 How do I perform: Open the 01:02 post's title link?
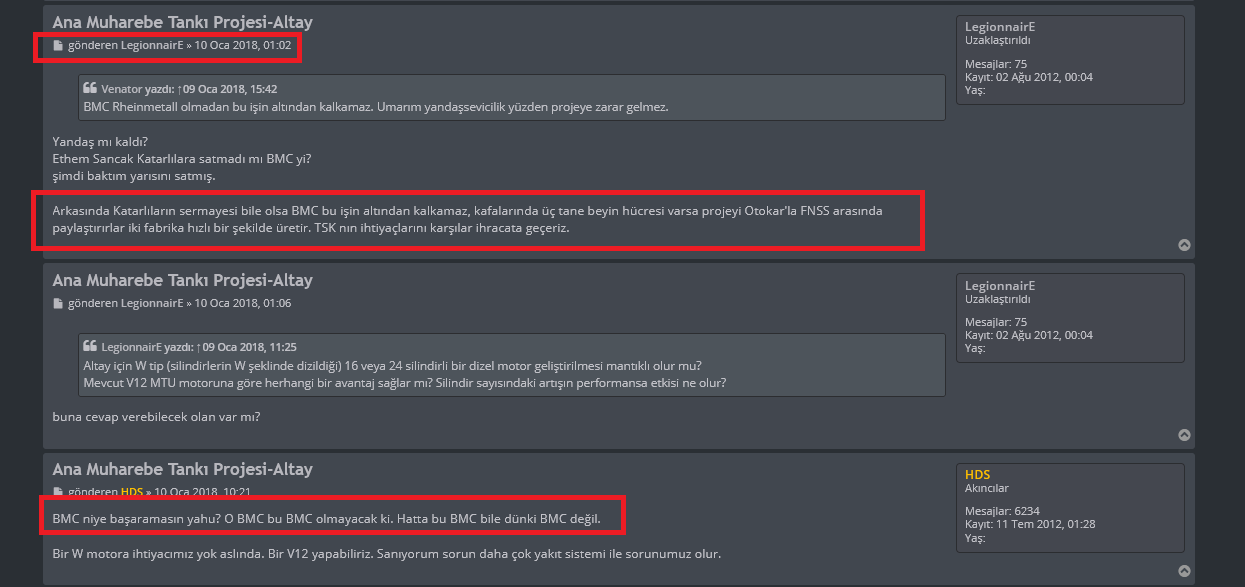(x=182, y=22)
